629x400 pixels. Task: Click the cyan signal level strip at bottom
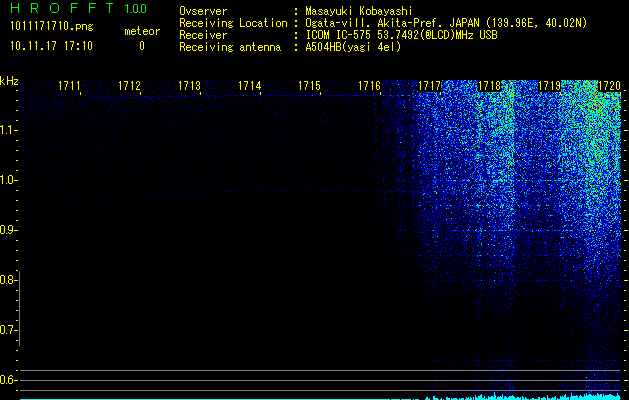point(320,397)
